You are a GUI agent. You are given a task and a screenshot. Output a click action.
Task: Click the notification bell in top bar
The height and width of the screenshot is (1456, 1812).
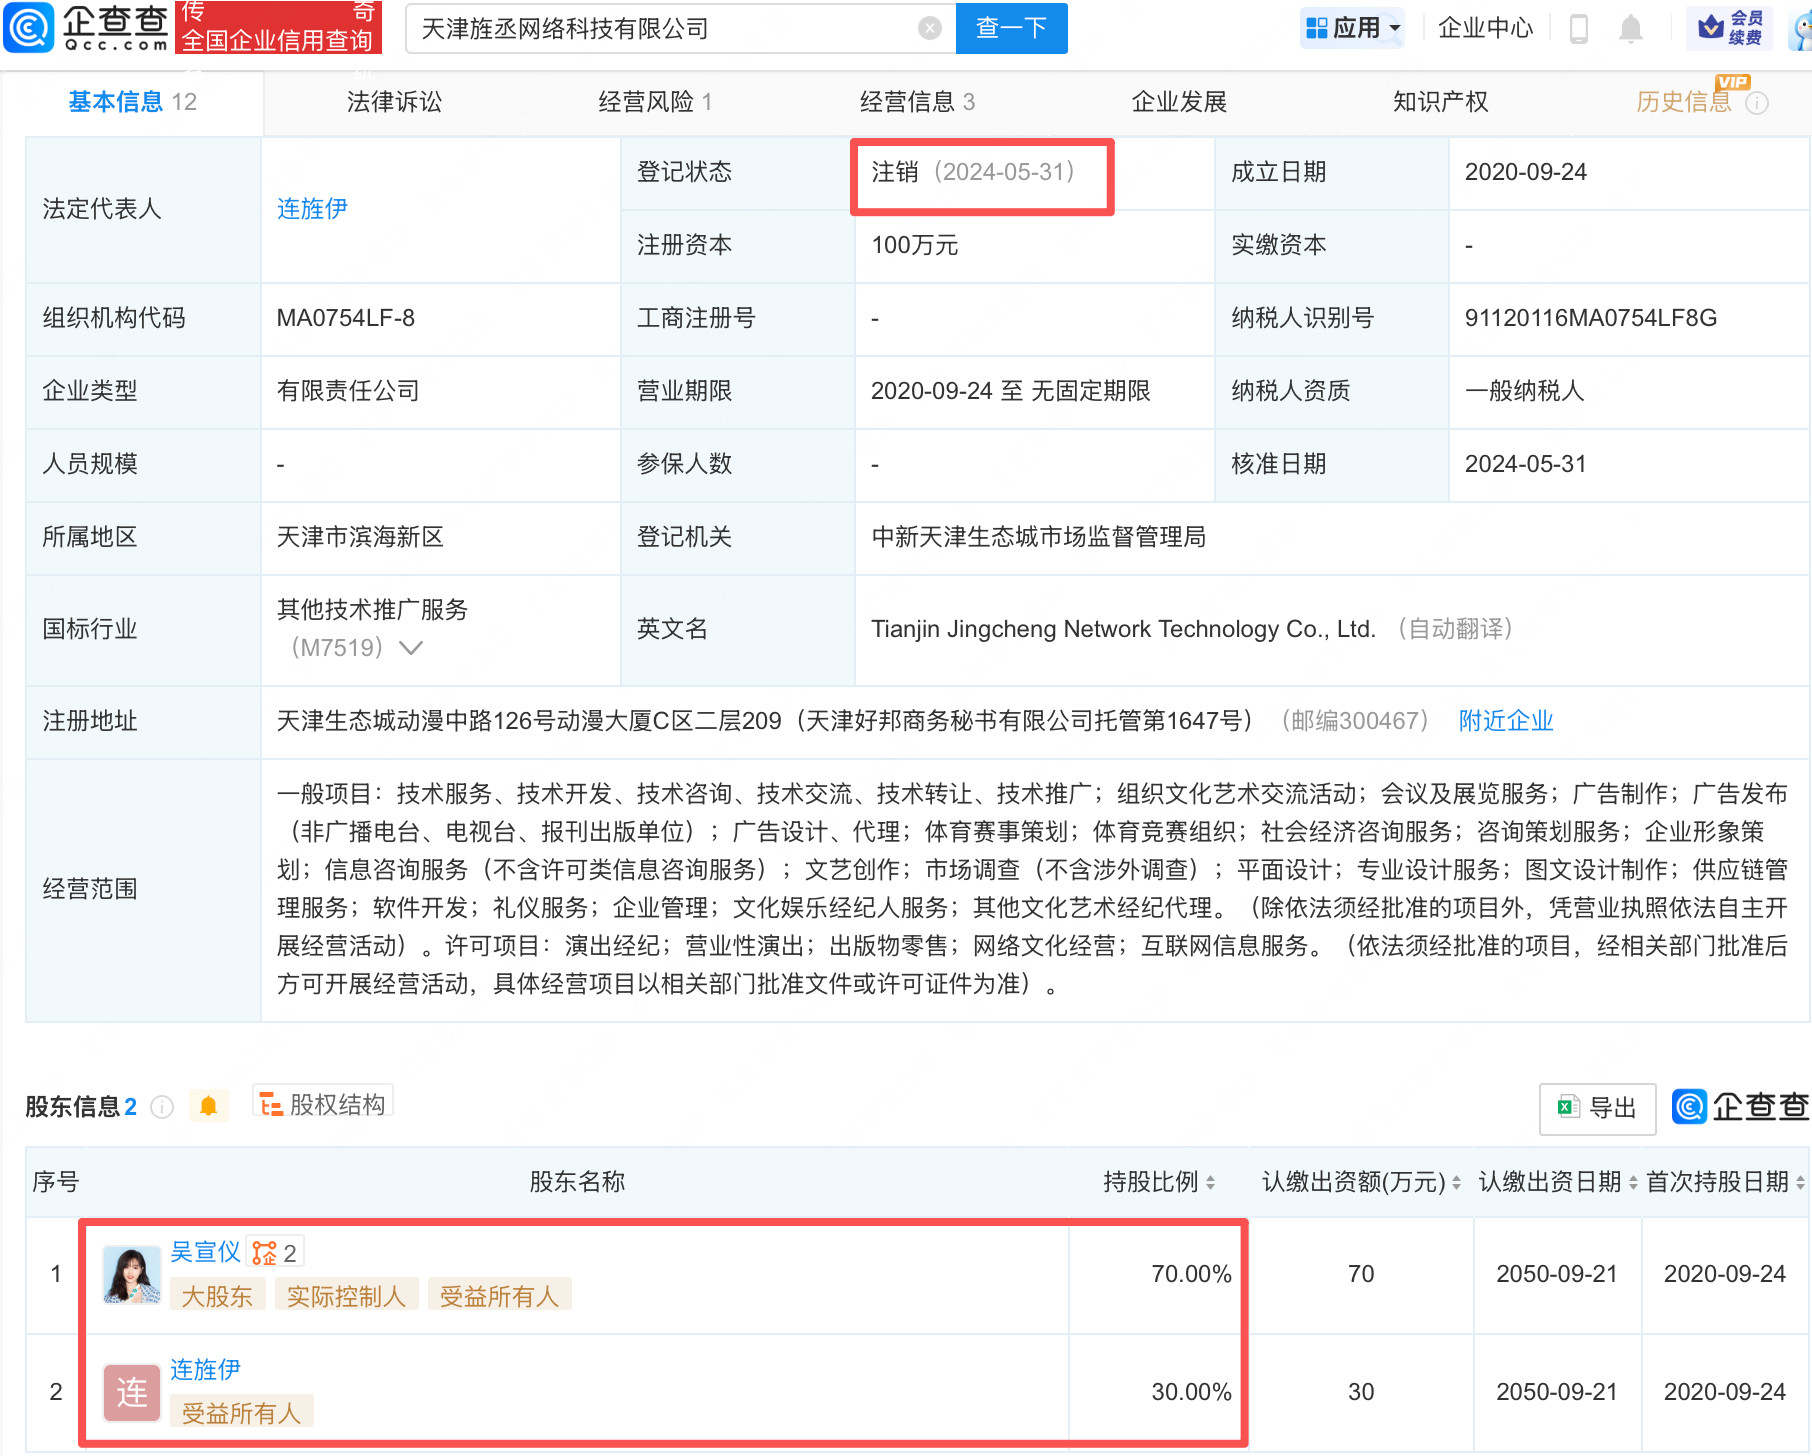coord(1630,29)
